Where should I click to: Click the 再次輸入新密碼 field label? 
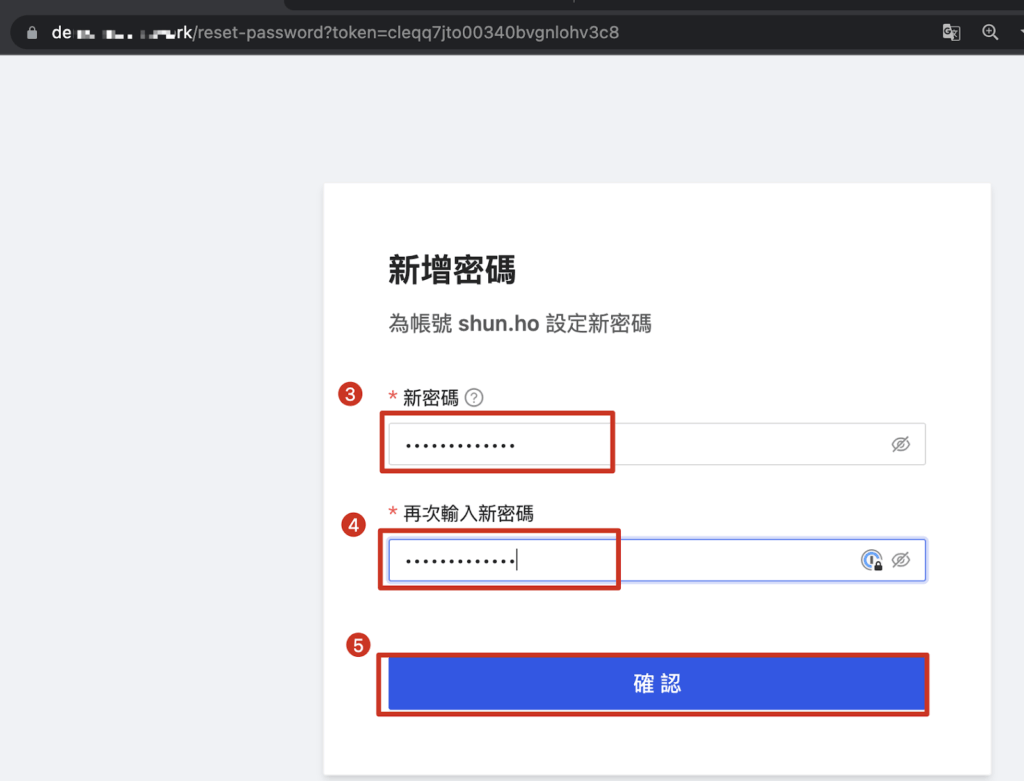click(x=468, y=514)
